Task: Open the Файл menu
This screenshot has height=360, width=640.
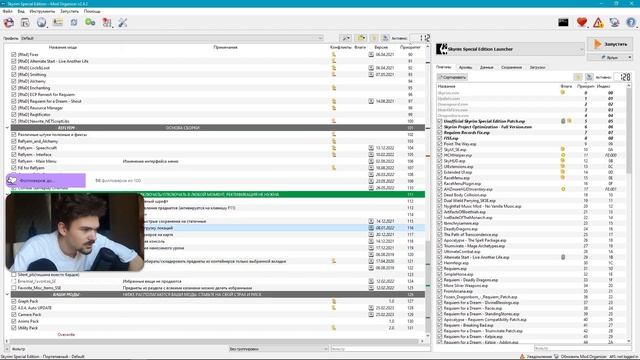Action: 7,11
